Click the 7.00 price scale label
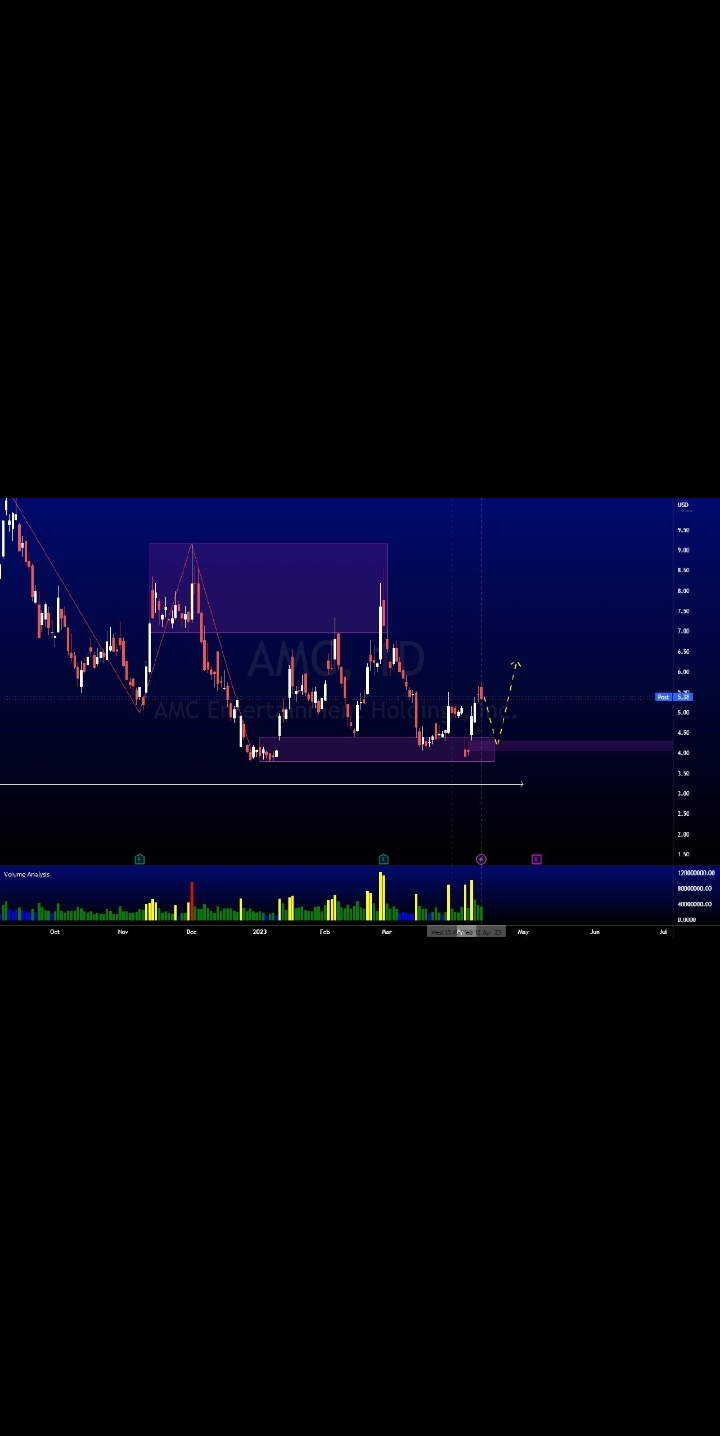The image size is (720, 1436). coord(683,631)
